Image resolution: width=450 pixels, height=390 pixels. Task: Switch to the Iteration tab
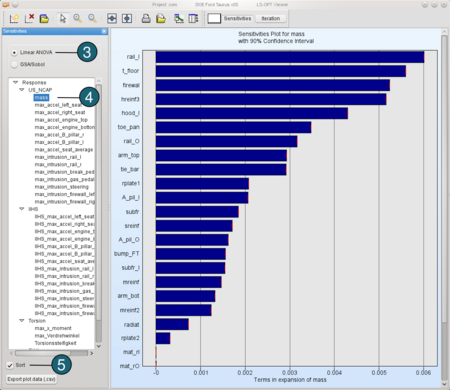pos(271,18)
